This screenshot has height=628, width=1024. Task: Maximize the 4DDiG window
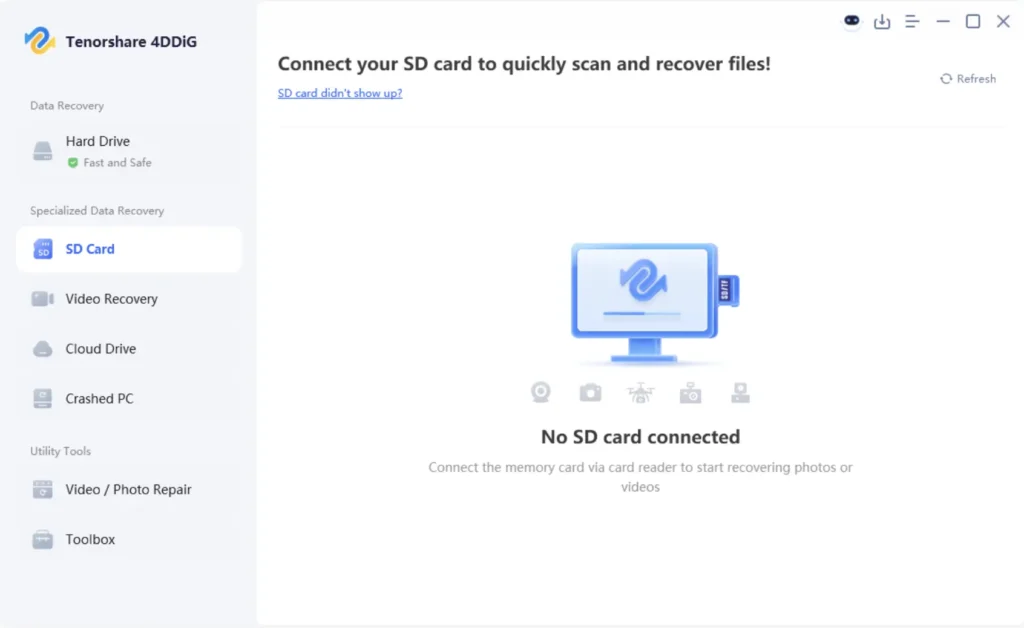973,21
